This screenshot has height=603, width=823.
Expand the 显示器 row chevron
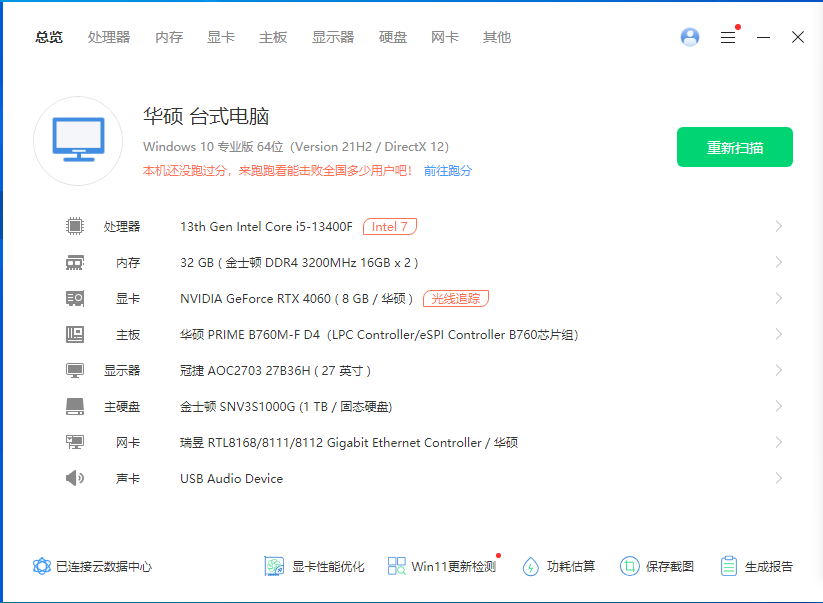coord(779,371)
